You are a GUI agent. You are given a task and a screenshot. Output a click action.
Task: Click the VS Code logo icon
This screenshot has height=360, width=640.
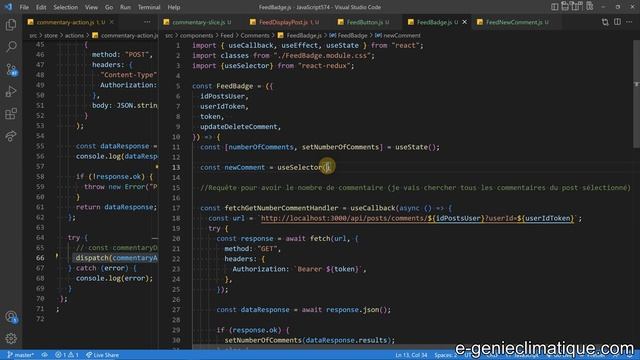click(8, 7)
